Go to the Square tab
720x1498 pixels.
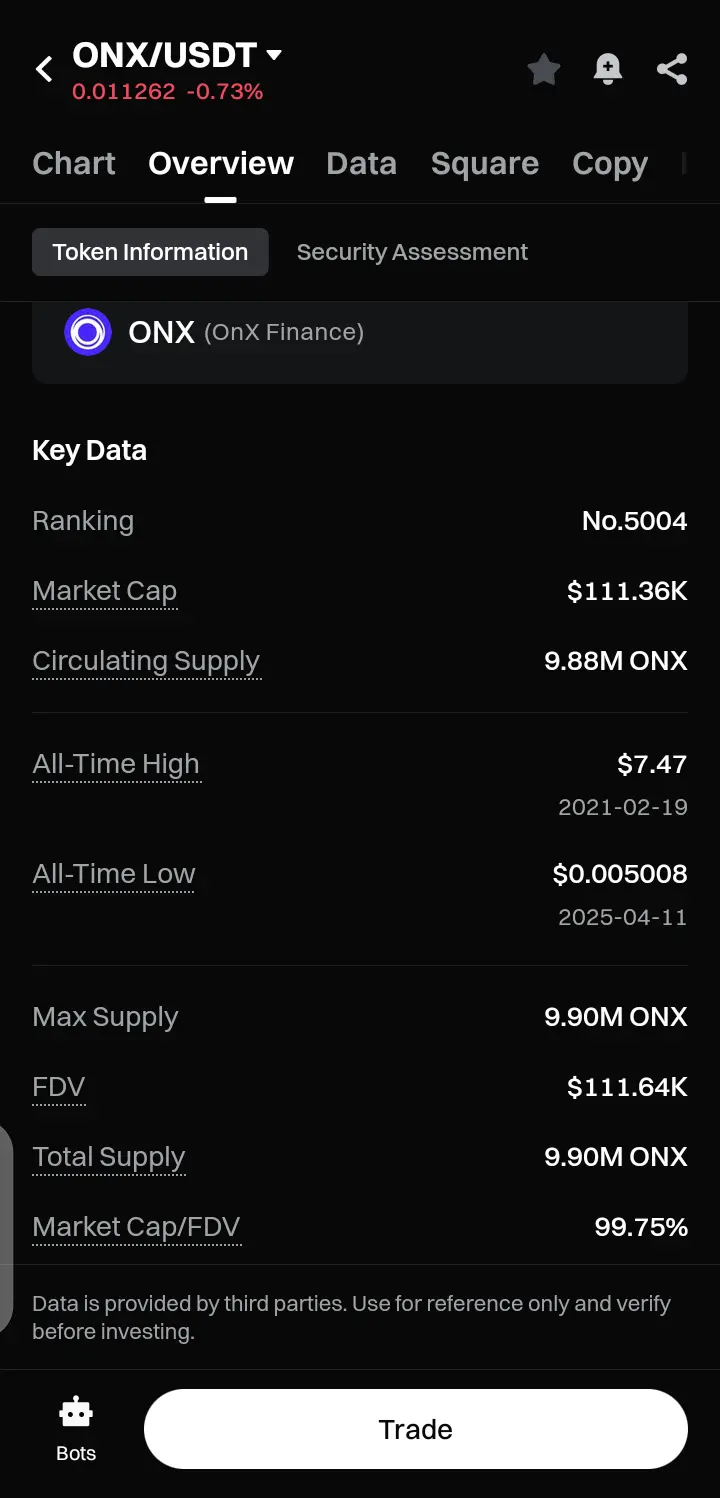(485, 164)
